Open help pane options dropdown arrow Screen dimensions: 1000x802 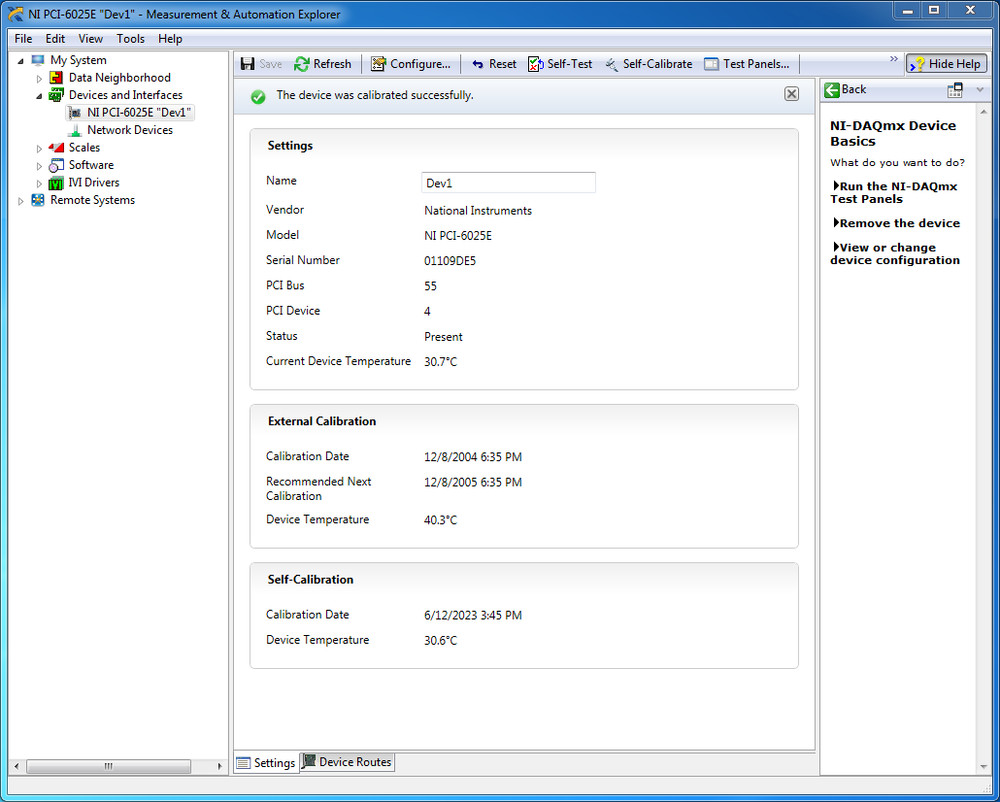coord(980,90)
